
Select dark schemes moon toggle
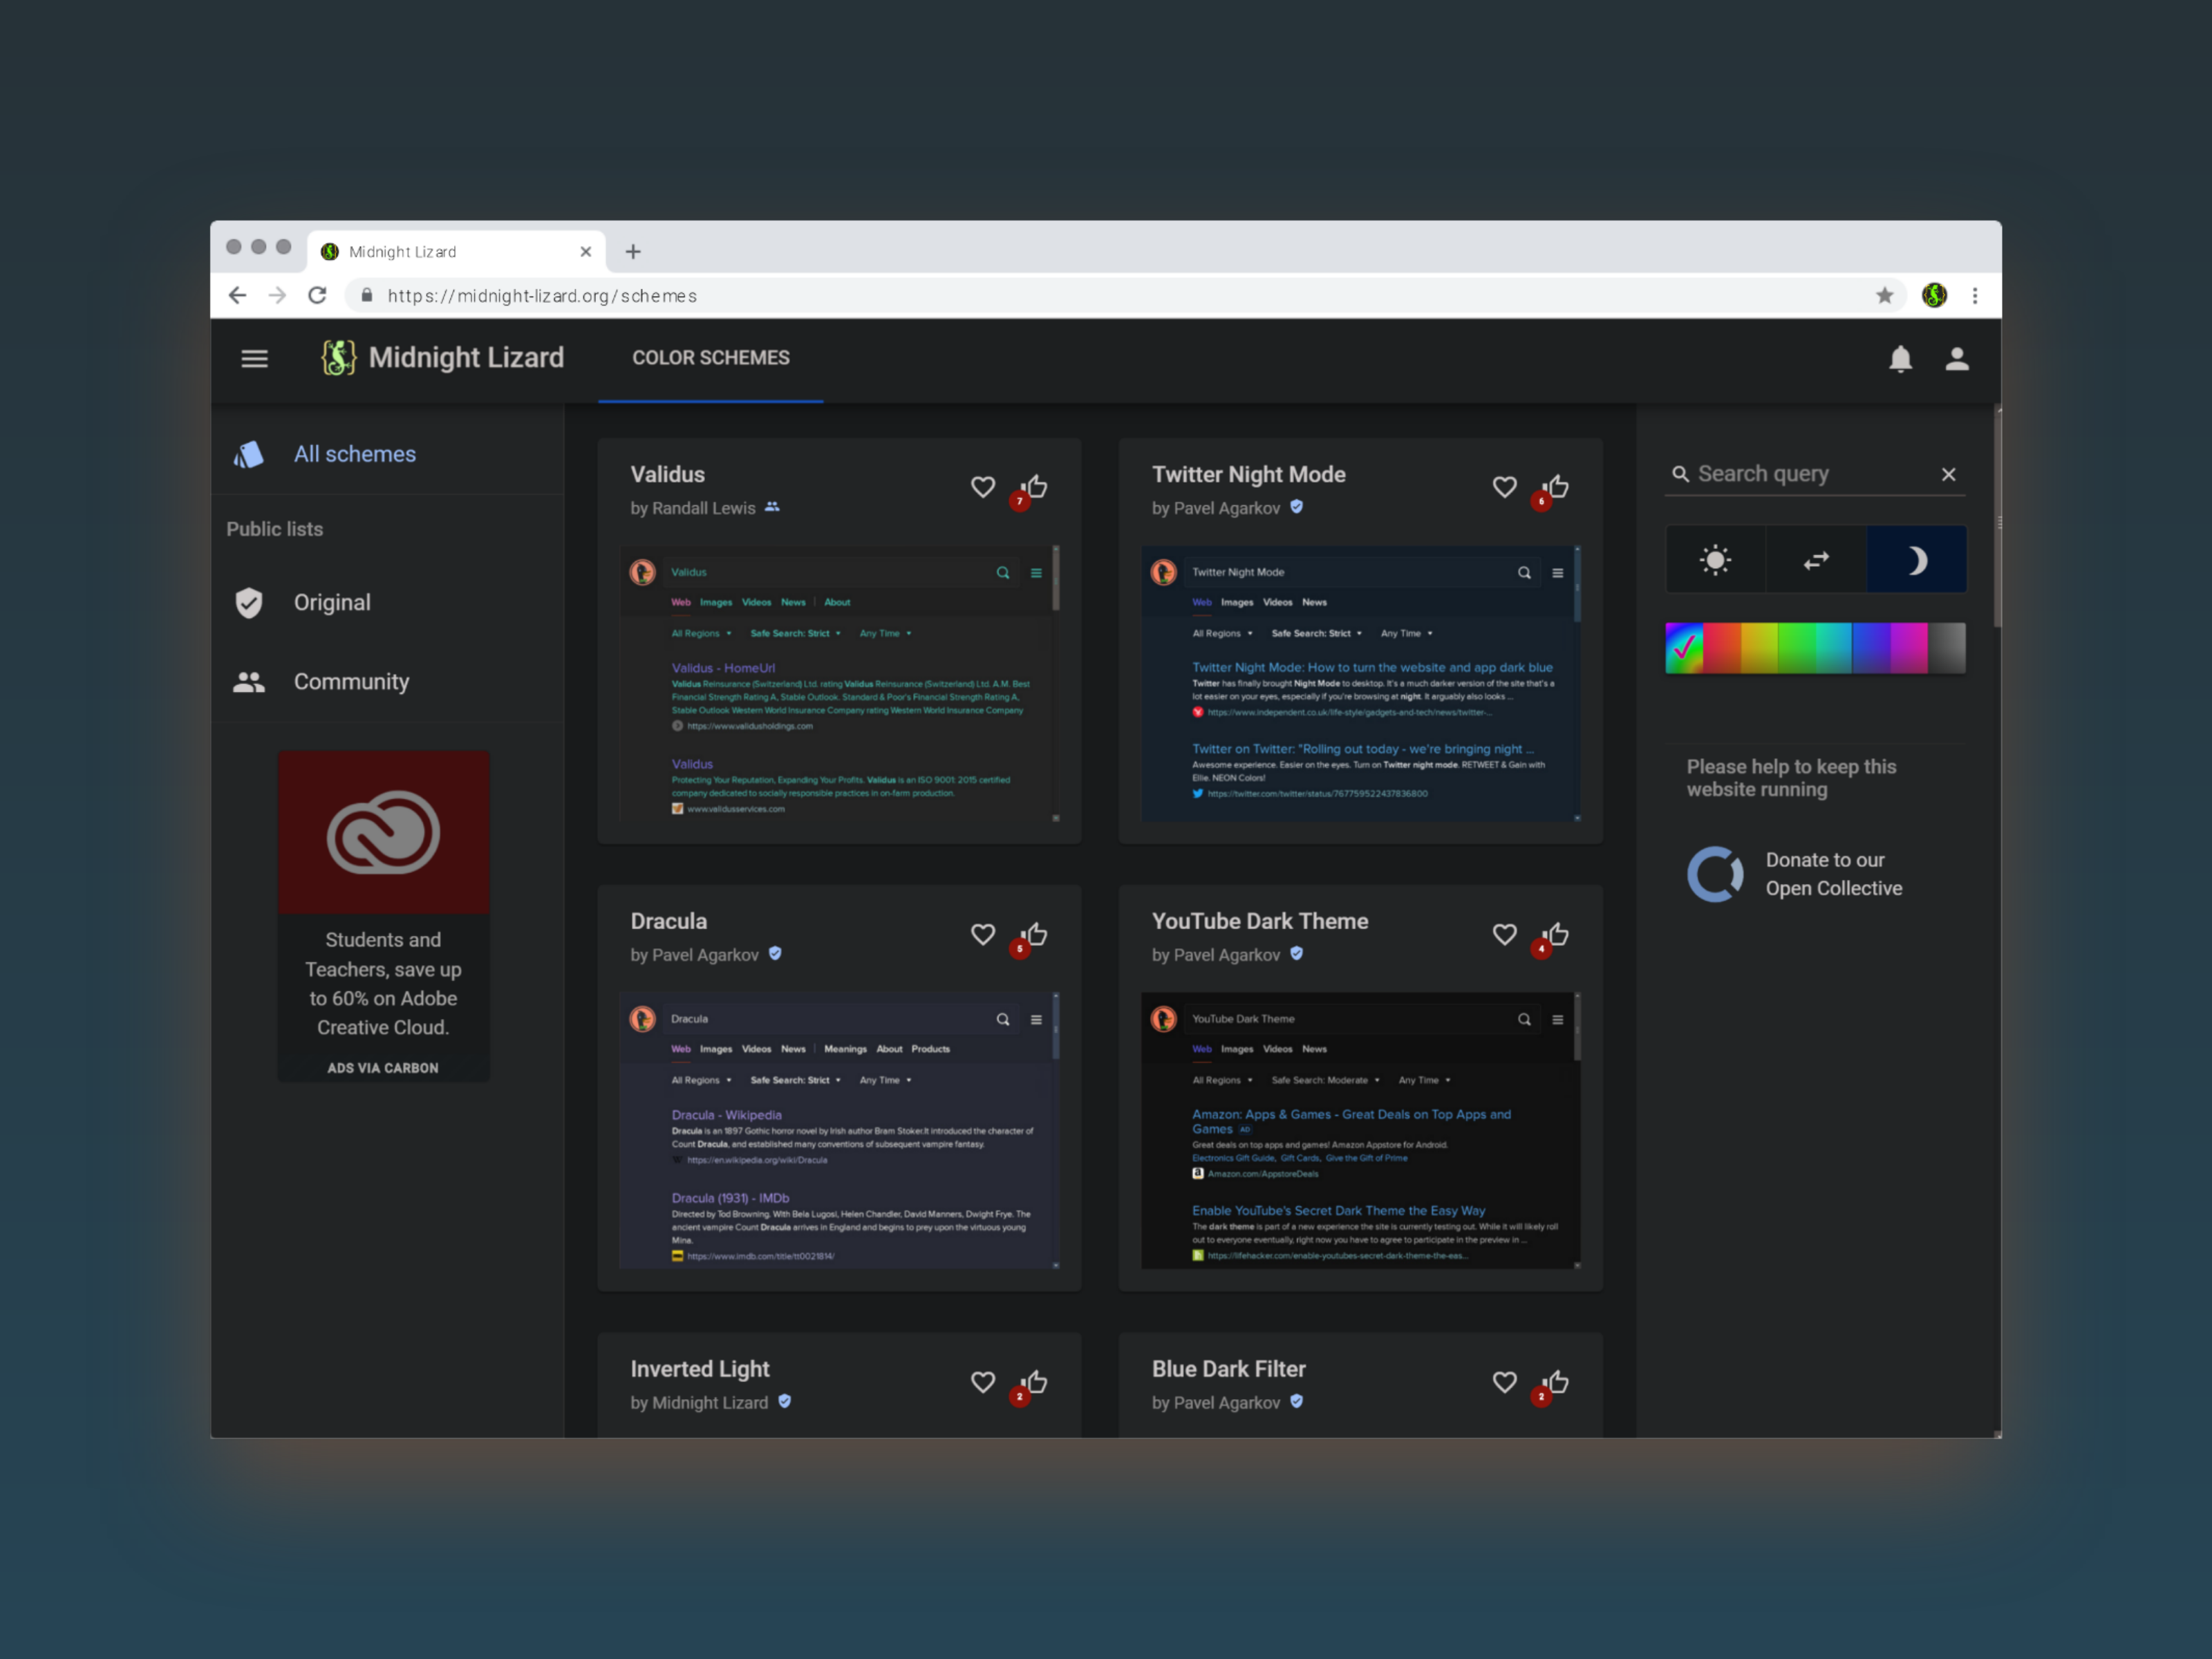point(1916,560)
